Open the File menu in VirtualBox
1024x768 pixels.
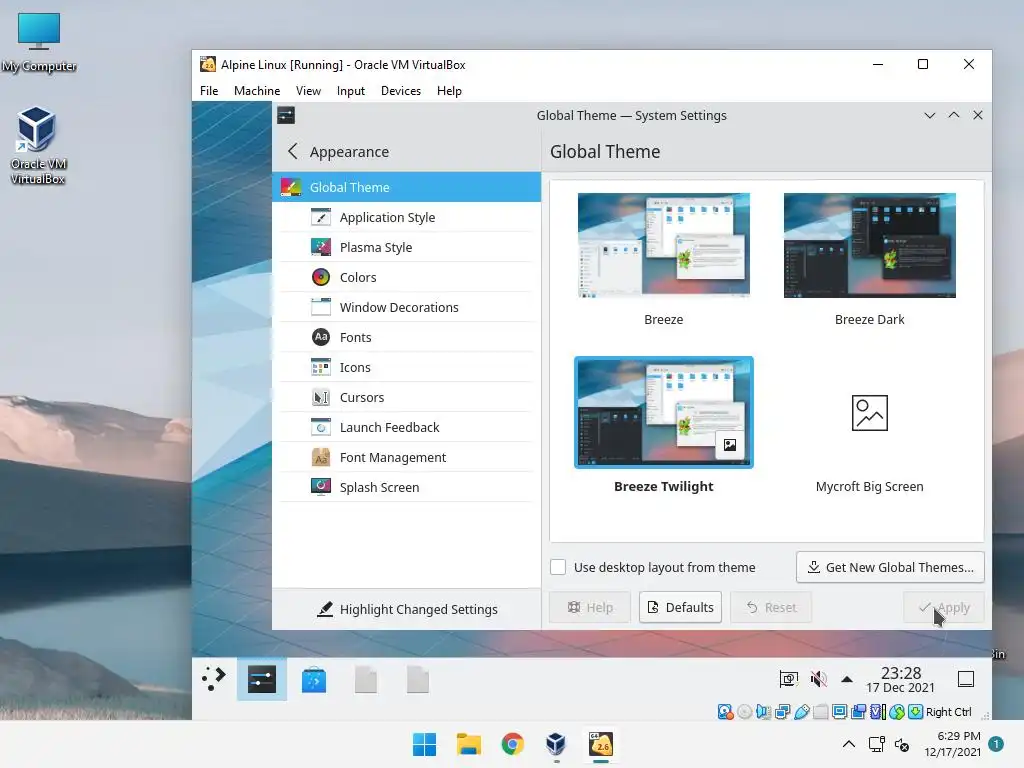pos(209,91)
